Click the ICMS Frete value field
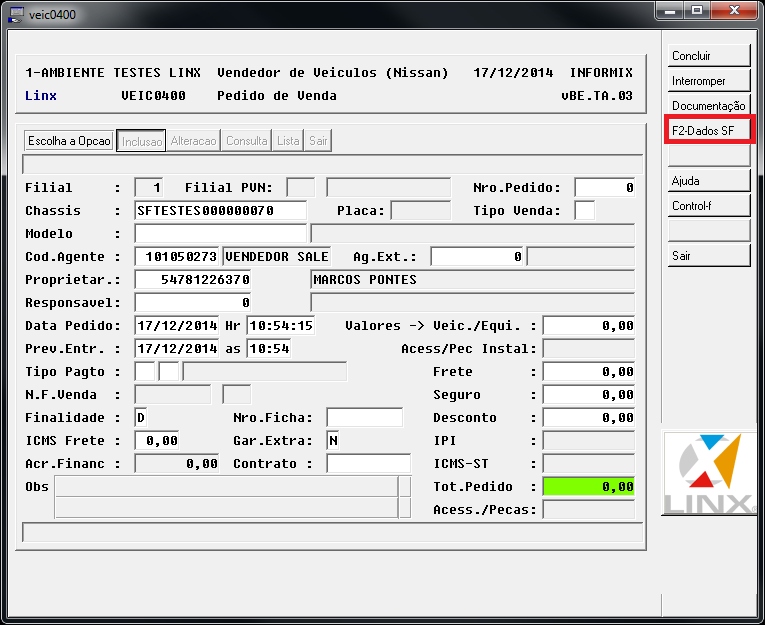 pyautogui.click(x=157, y=440)
